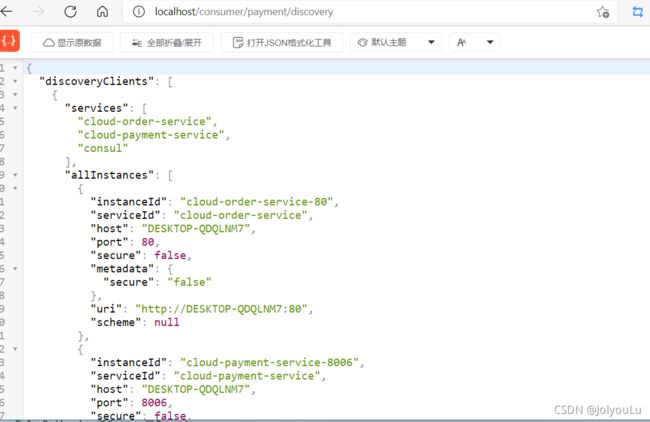
Task: Add page to favorites star icon
Action: (x=603, y=12)
